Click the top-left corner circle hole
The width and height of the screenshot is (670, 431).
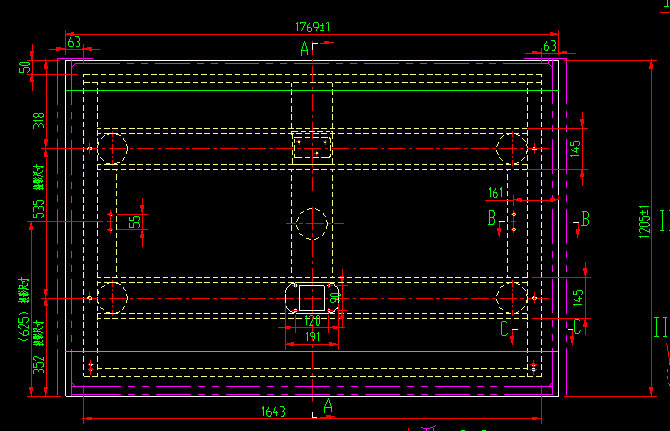pos(112,148)
